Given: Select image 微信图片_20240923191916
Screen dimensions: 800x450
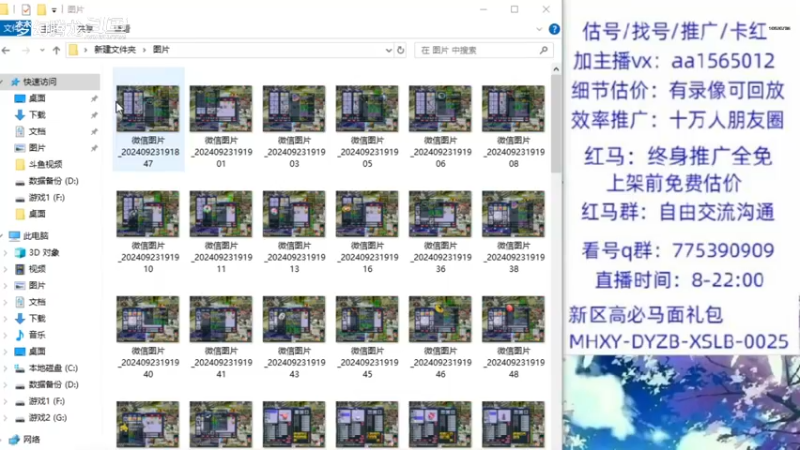Looking at the screenshot, I should (367, 232).
